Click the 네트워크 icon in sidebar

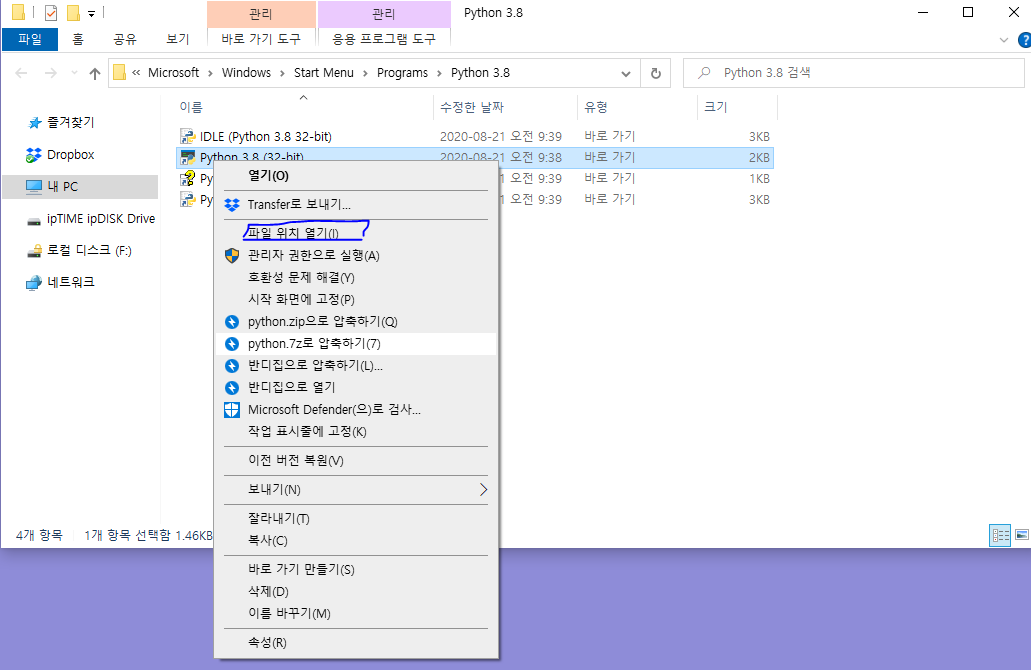(x=33, y=283)
